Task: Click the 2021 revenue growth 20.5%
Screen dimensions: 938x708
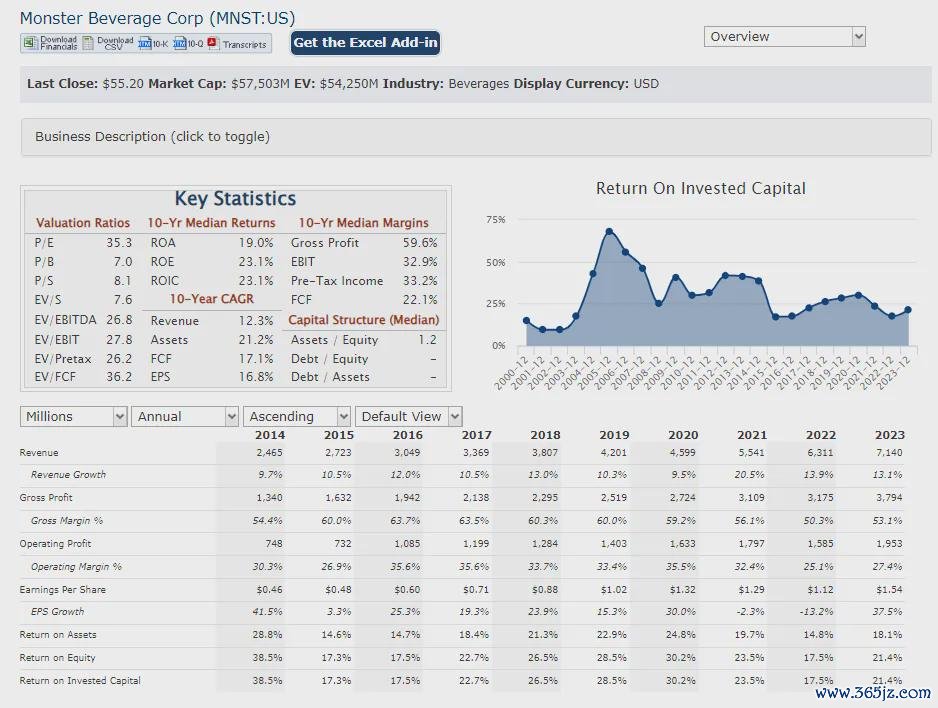Action: 750,475
